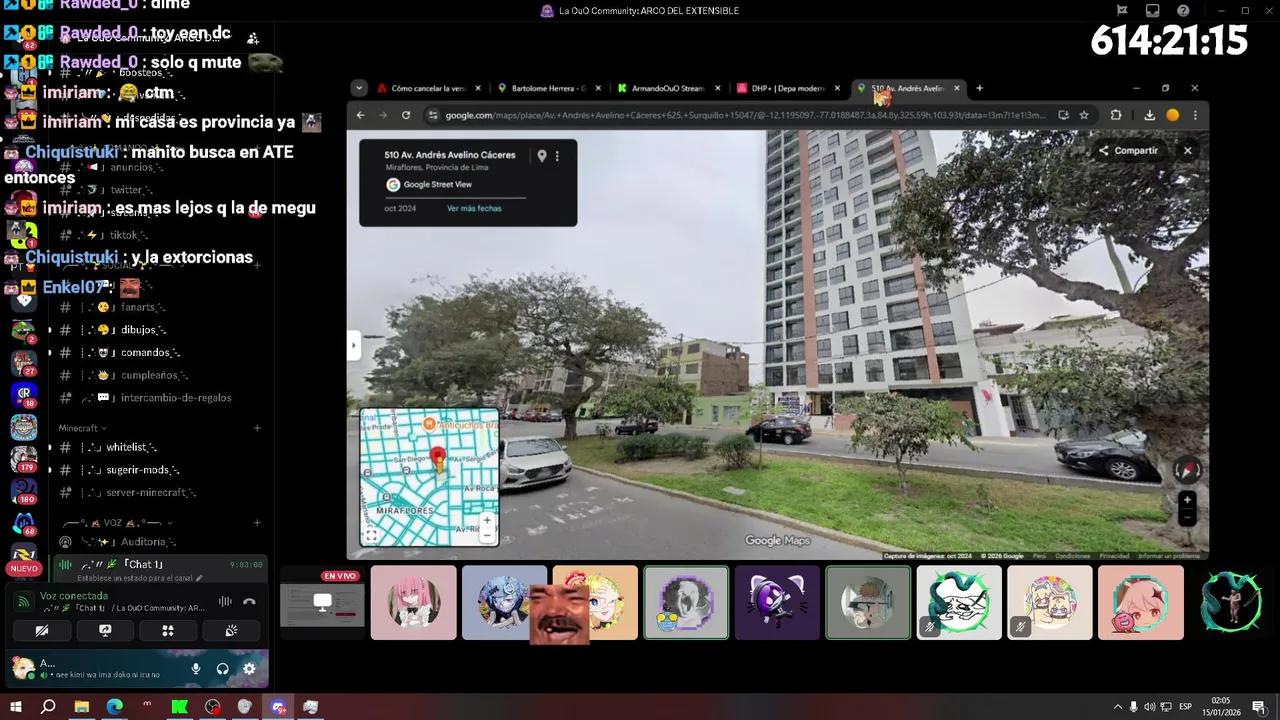
Task: Select the Chat 1 voice channel
Action: (161, 564)
